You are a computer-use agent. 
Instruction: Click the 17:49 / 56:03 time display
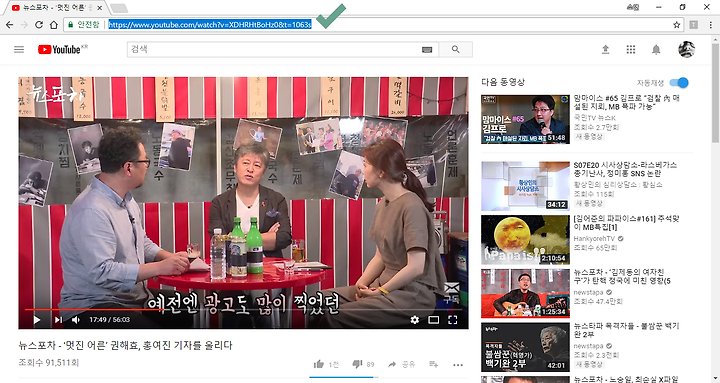[109, 320]
